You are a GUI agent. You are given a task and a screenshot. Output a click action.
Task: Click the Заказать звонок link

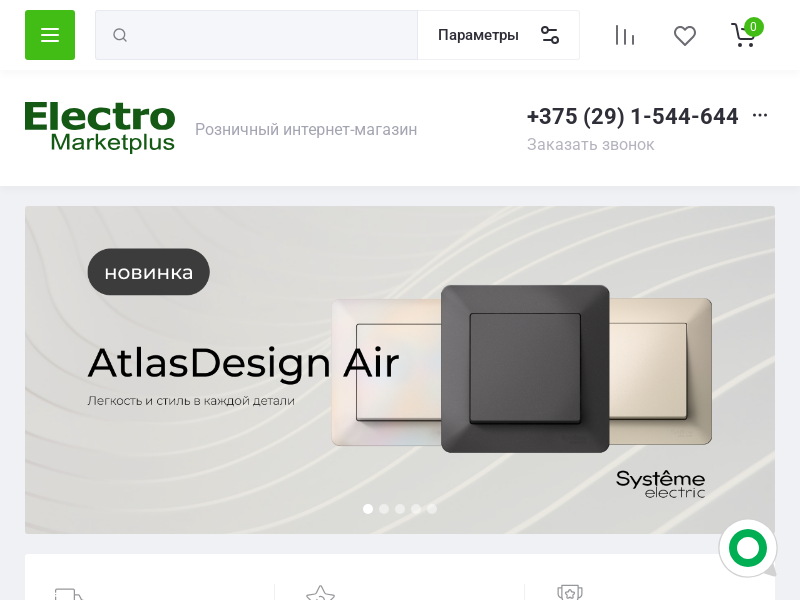point(590,145)
